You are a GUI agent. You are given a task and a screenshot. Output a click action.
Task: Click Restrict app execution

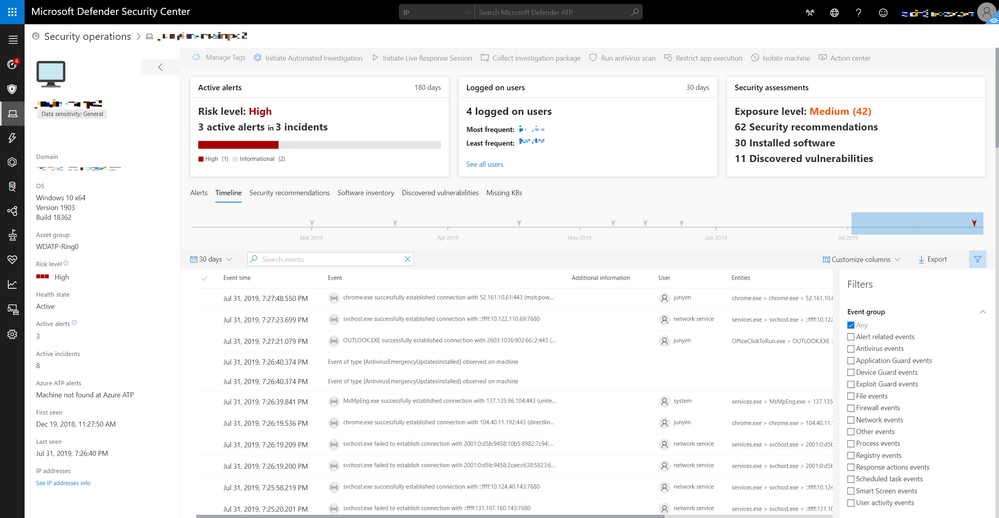[703, 58]
